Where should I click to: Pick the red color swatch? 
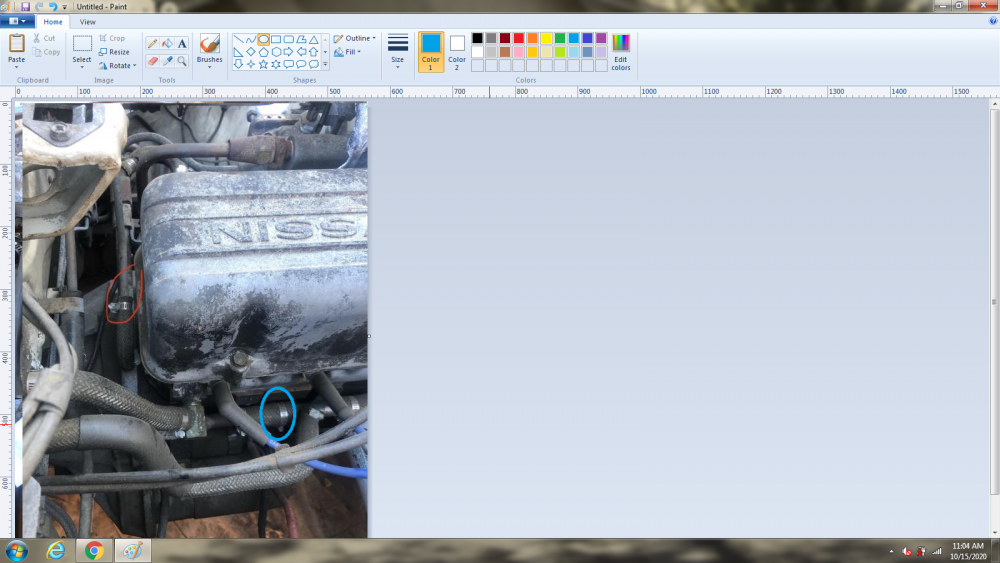(518, 38)
